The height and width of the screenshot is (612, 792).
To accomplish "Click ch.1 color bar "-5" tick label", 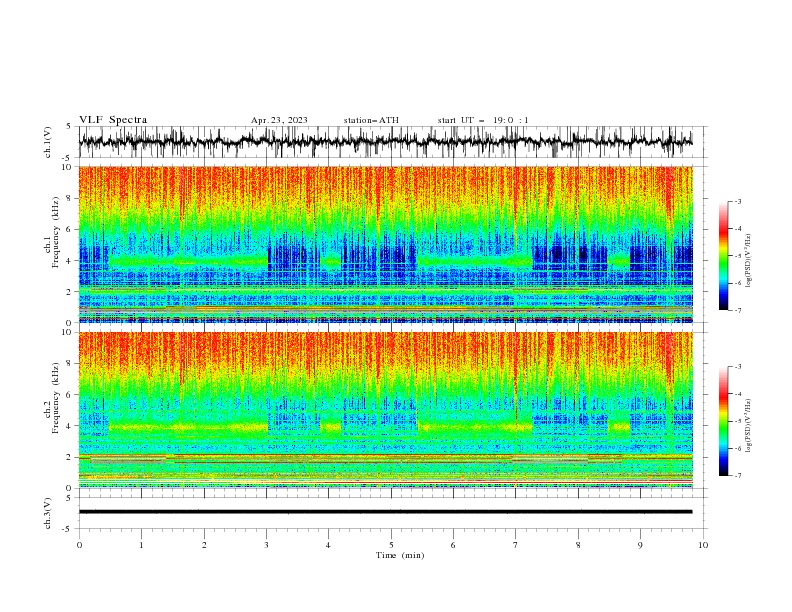I will (738, 256).
